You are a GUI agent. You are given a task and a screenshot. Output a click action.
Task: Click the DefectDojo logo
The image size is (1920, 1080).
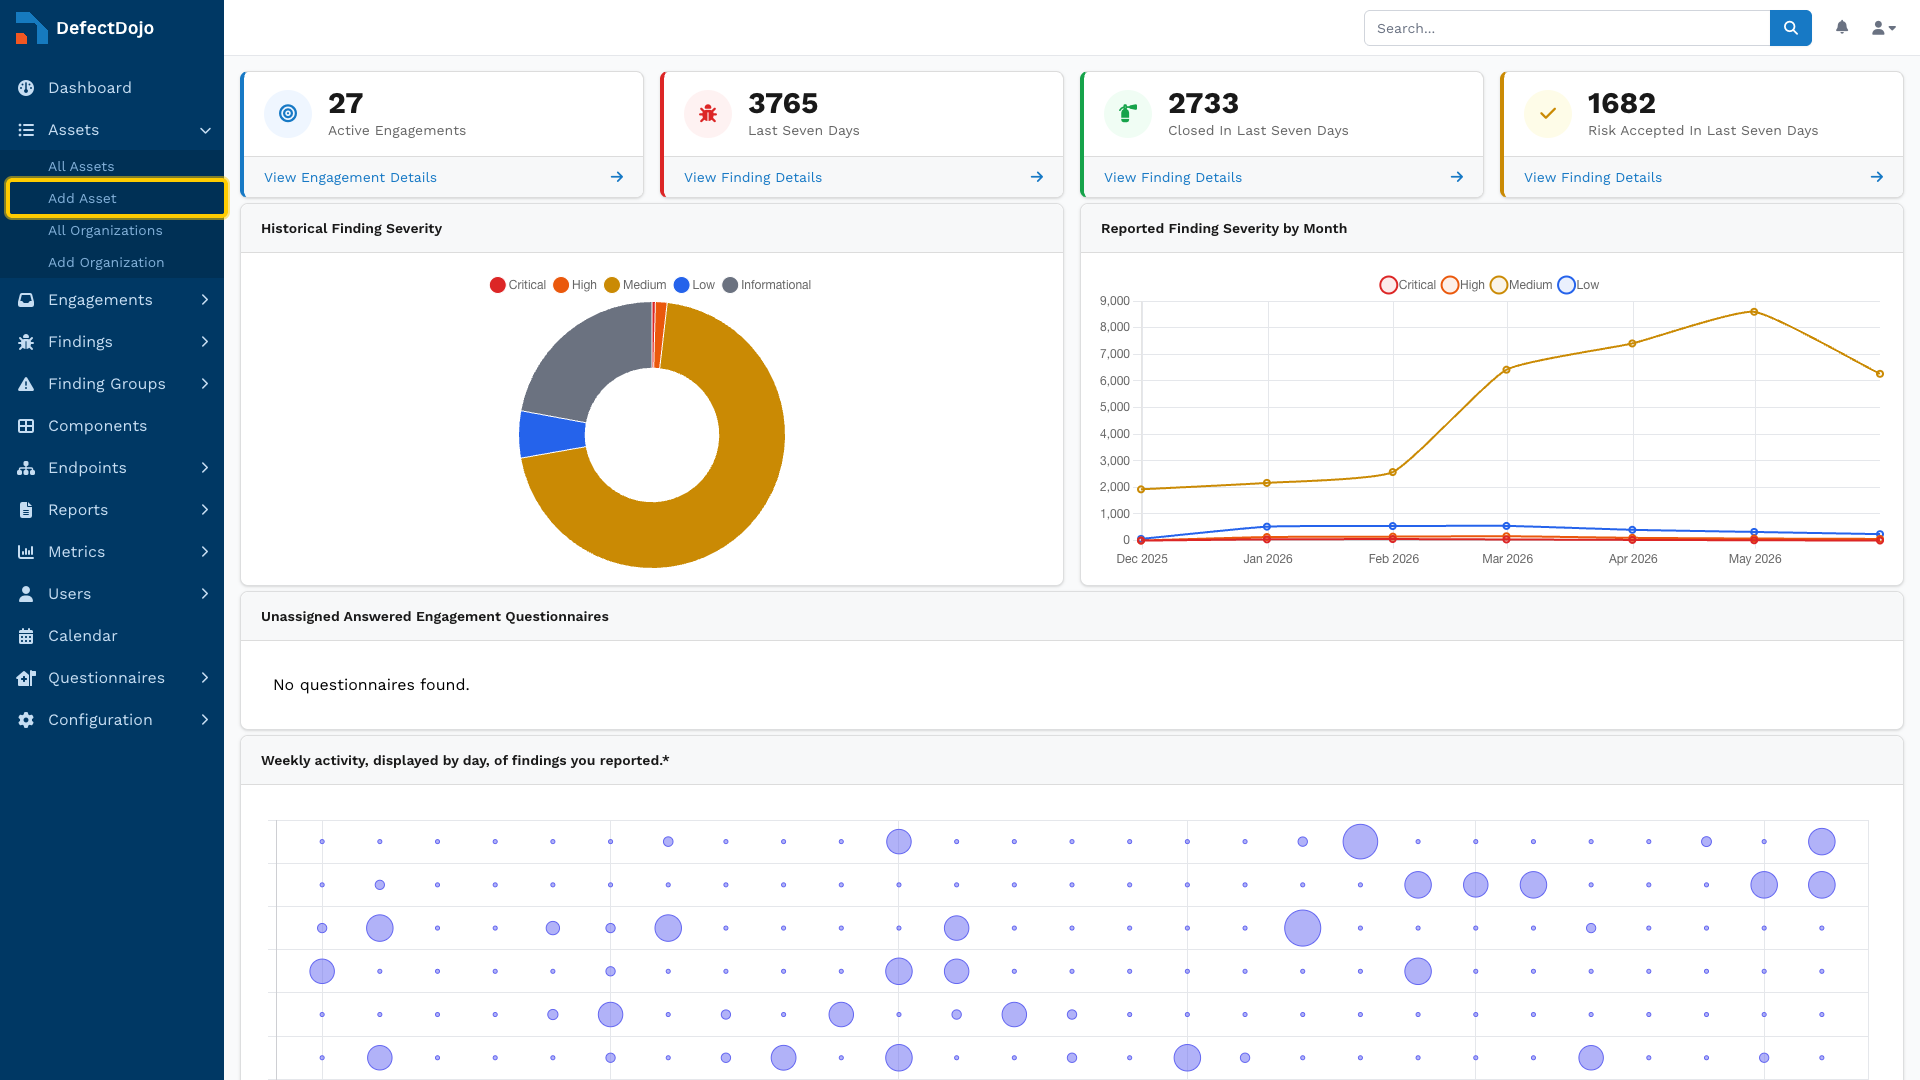coord(85,28)
